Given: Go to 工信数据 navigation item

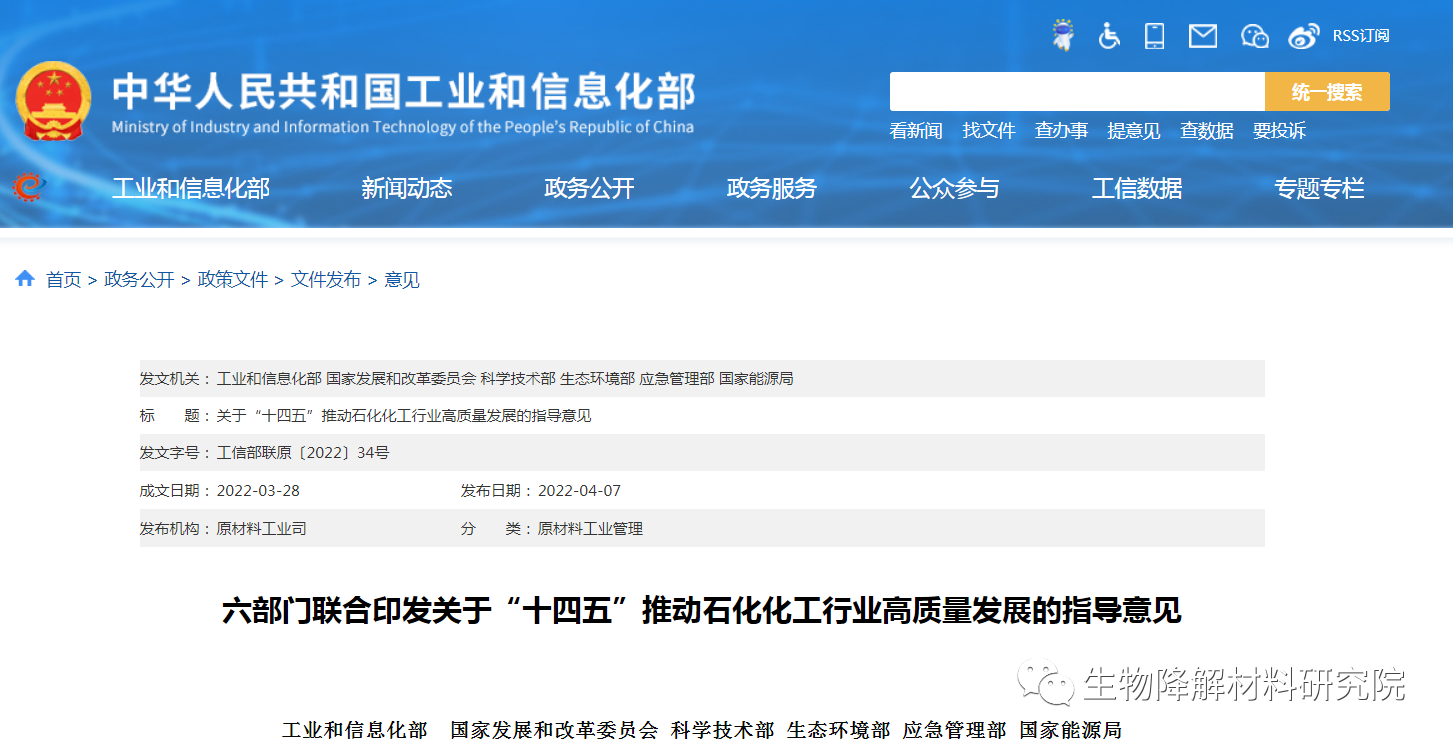Looking at the screenshot, I should click(x=1137, y=188).
